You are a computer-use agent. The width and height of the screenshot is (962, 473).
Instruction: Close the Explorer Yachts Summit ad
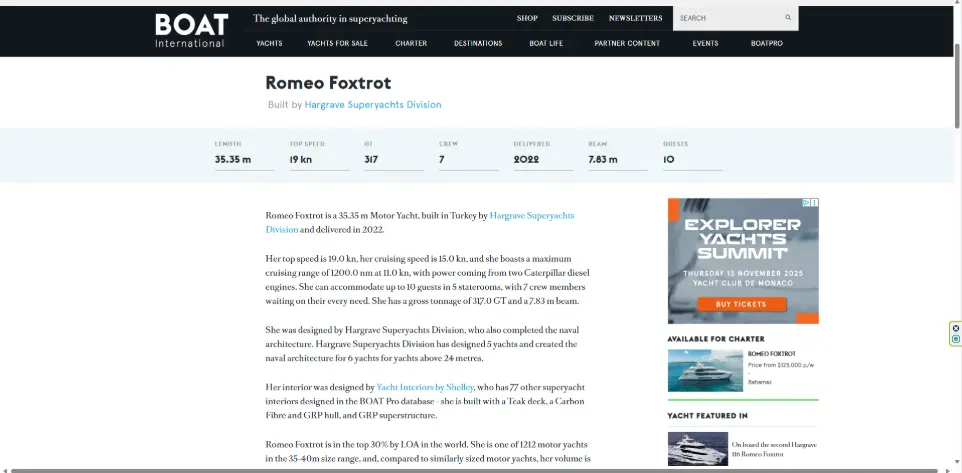pos(815,203)
